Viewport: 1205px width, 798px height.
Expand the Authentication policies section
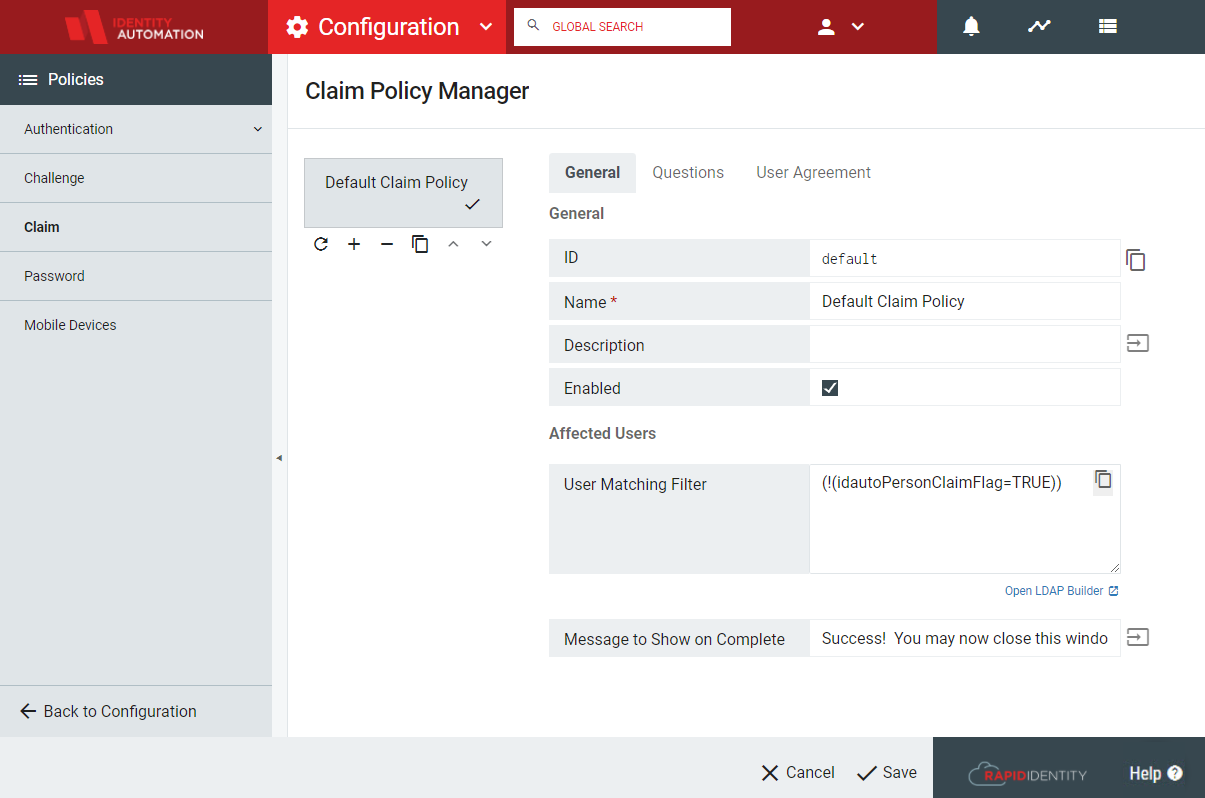click(x=136, y=129)
